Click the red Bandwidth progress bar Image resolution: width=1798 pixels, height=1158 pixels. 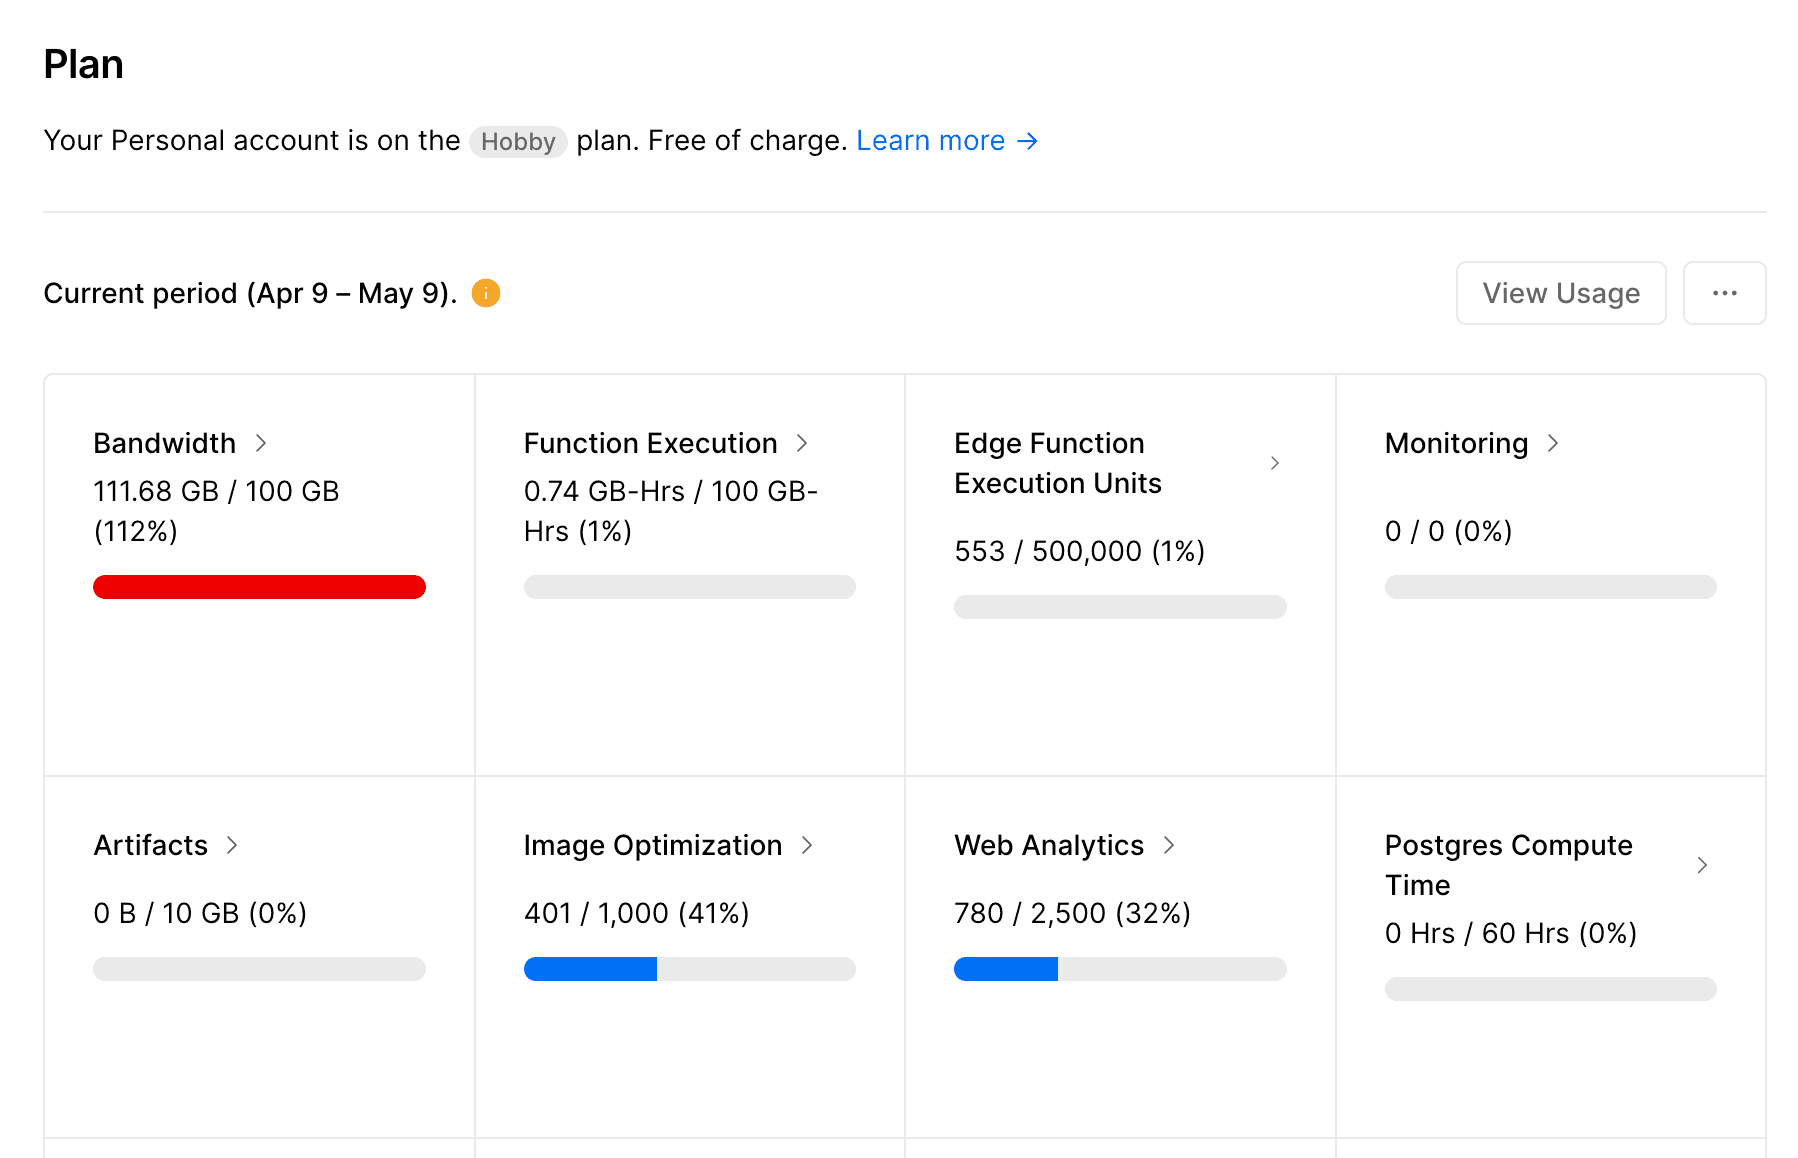pos(259,587)
